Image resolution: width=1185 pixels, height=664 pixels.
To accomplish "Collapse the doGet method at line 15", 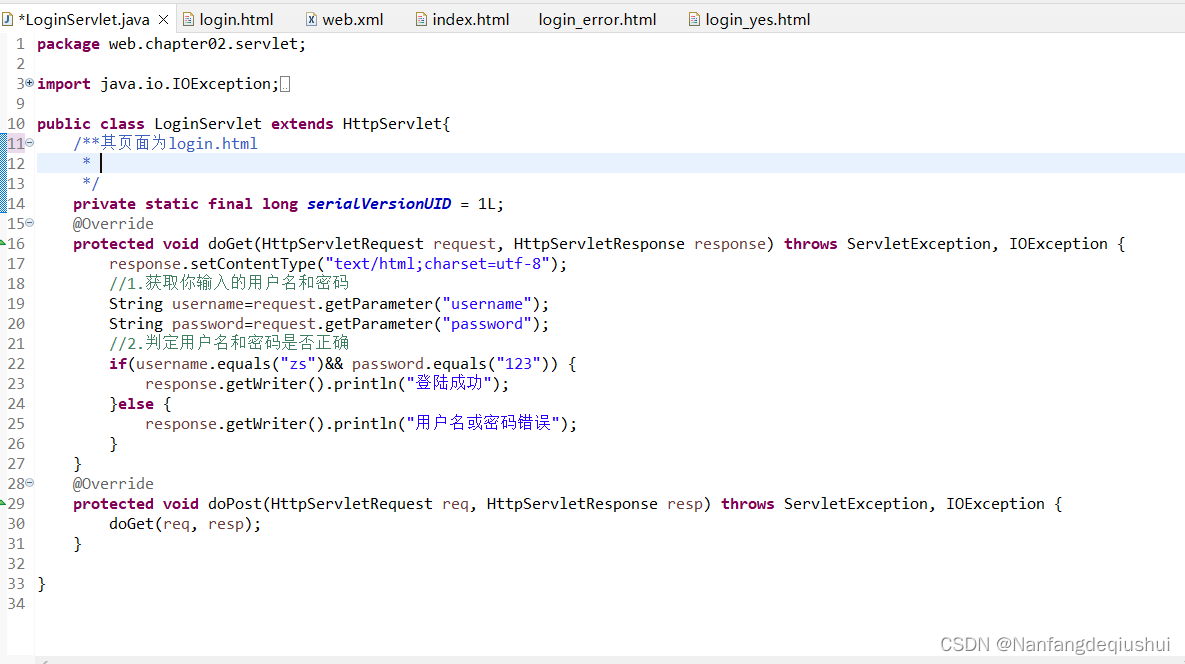I will pyautogui.click(x=28, y=223).
